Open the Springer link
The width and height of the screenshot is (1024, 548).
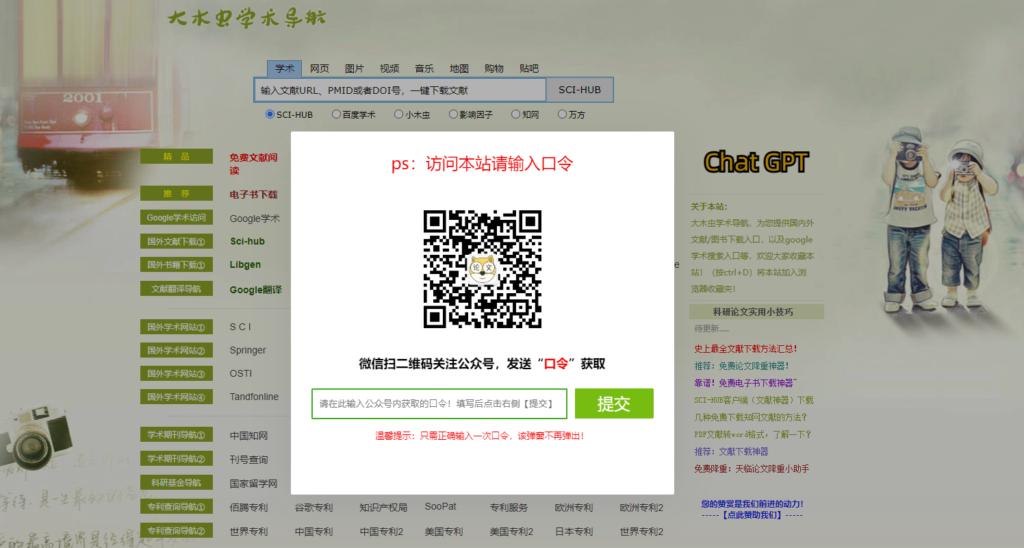pyautogui.click(x=248, y=351)
